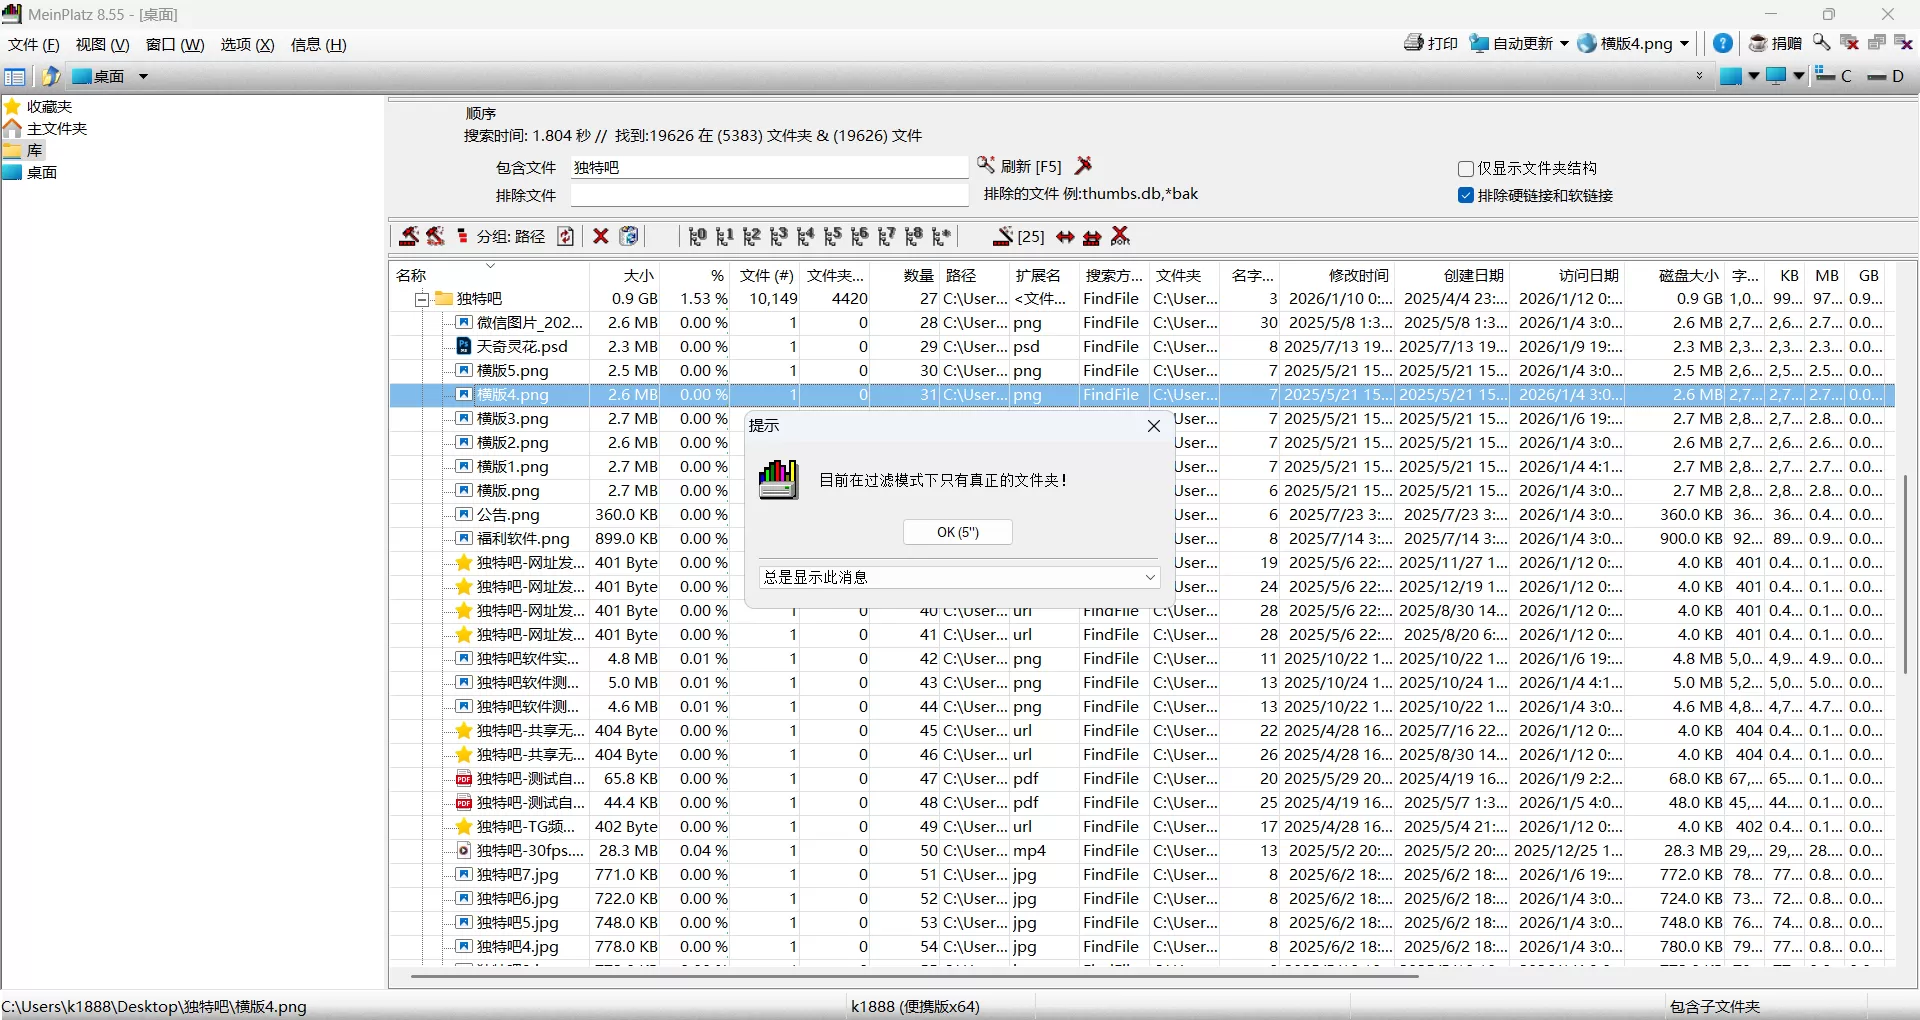The height and width of the screenshot is (1020, 1920).
Task: Click the red double-arrow column width icon
Action: click(x=1065, y=237)
